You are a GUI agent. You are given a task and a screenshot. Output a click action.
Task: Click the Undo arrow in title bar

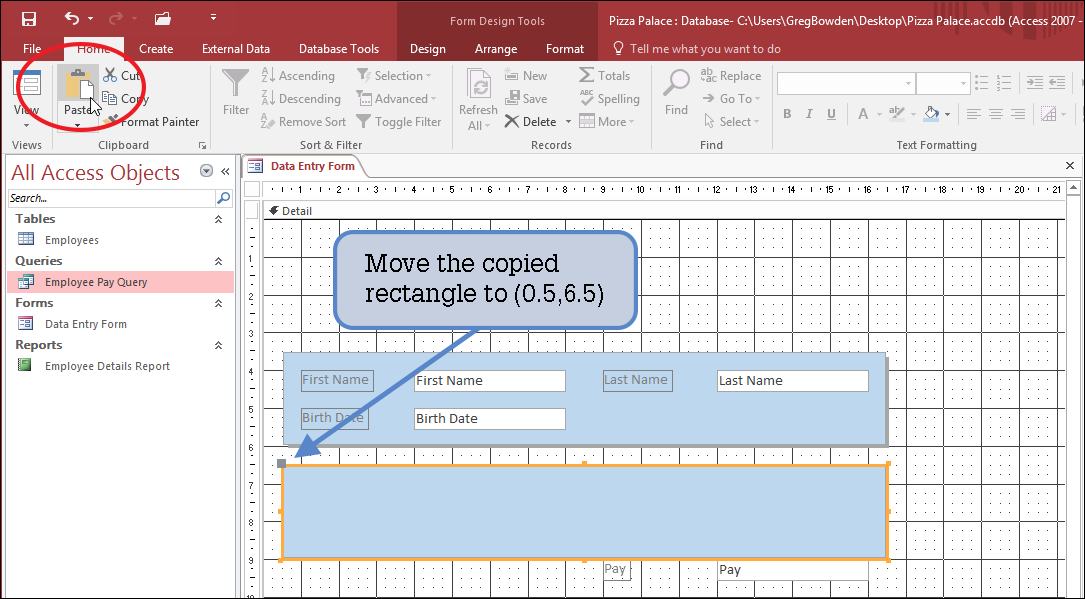tap(71, 18)
